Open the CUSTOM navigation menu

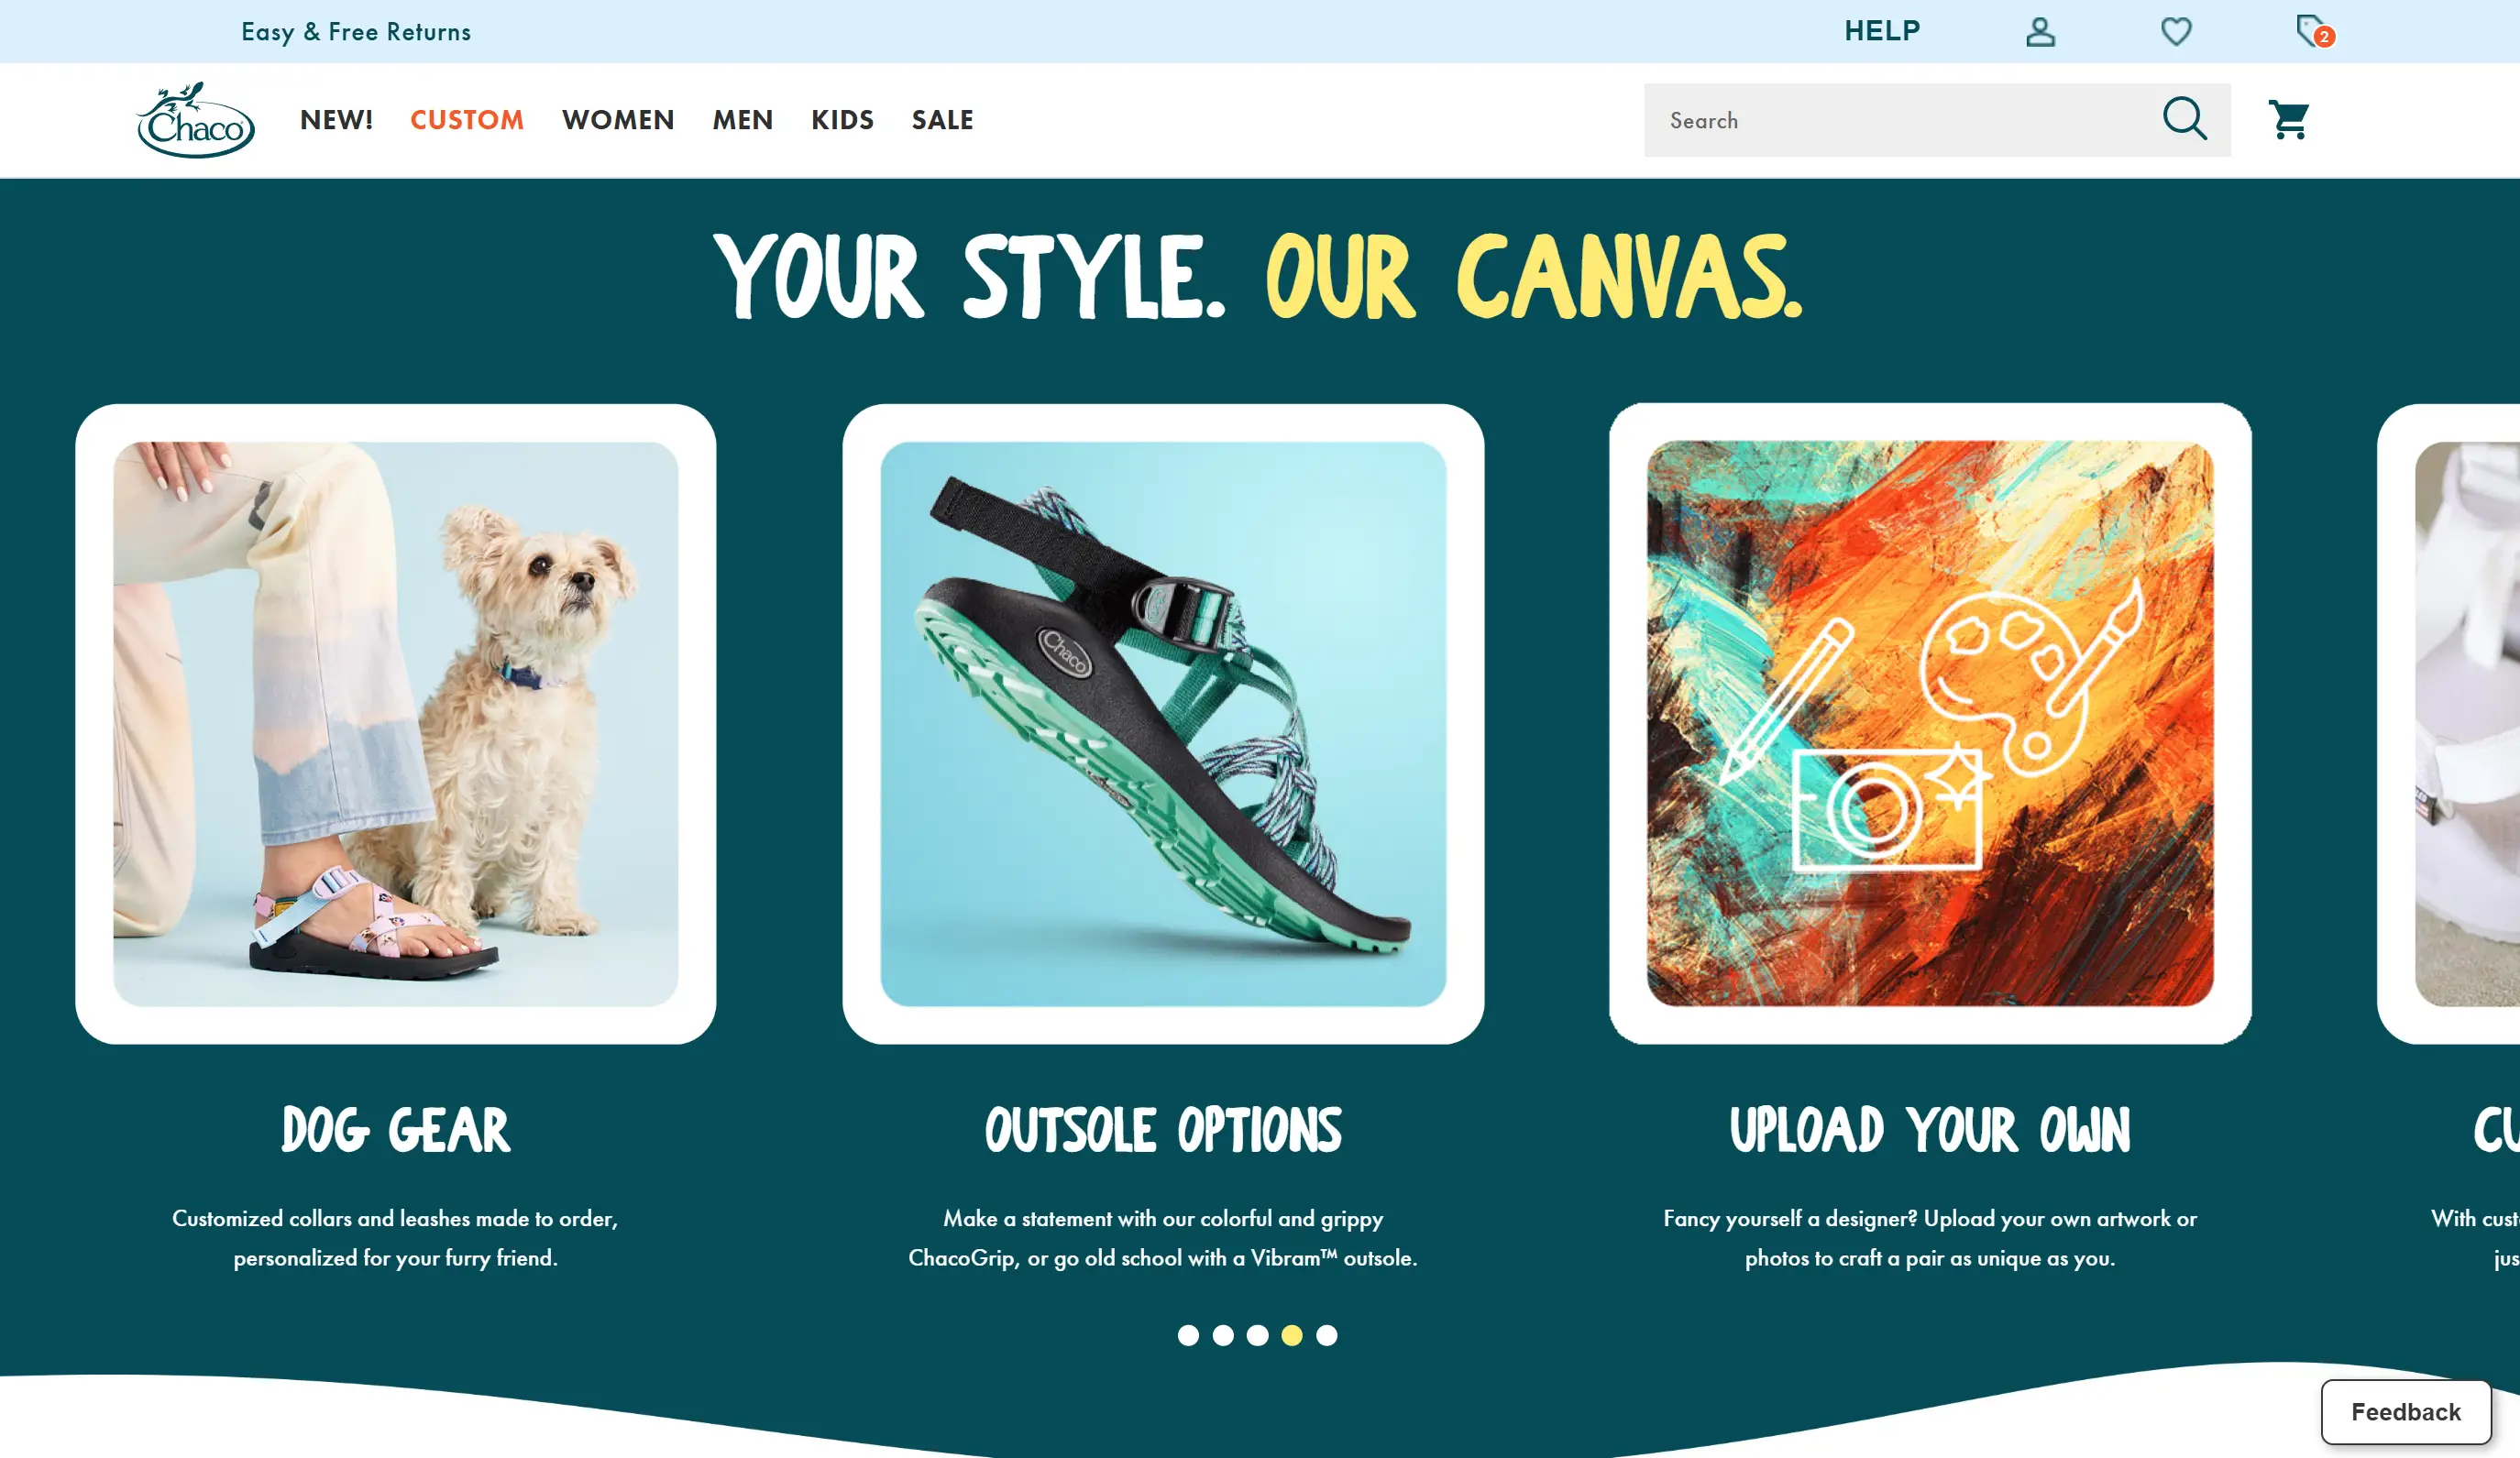(x=467, y=120)
